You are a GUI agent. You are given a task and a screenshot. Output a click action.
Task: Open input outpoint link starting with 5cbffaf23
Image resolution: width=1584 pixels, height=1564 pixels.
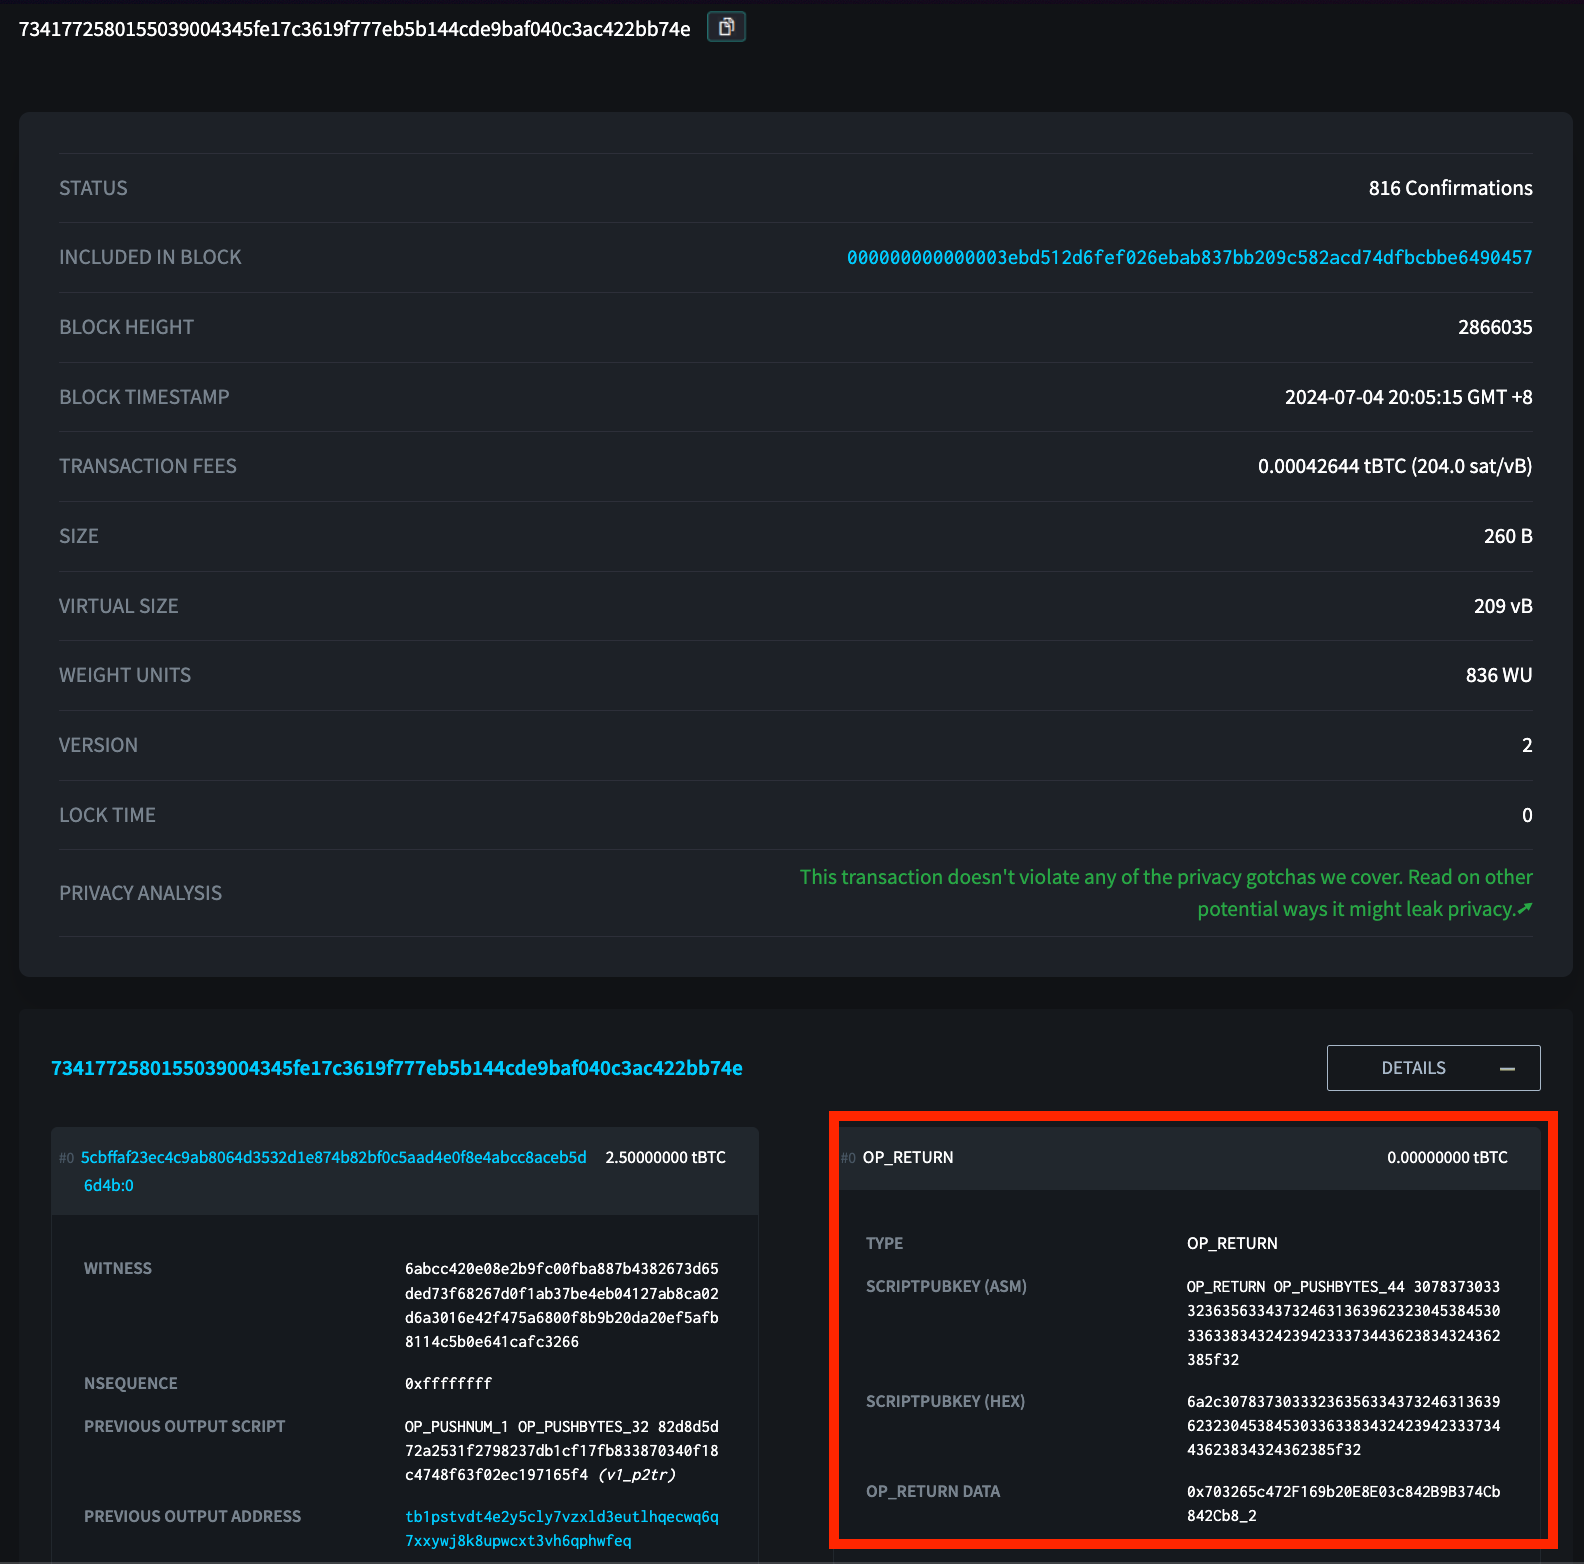pyautogui.click(x=333, y=1158)
